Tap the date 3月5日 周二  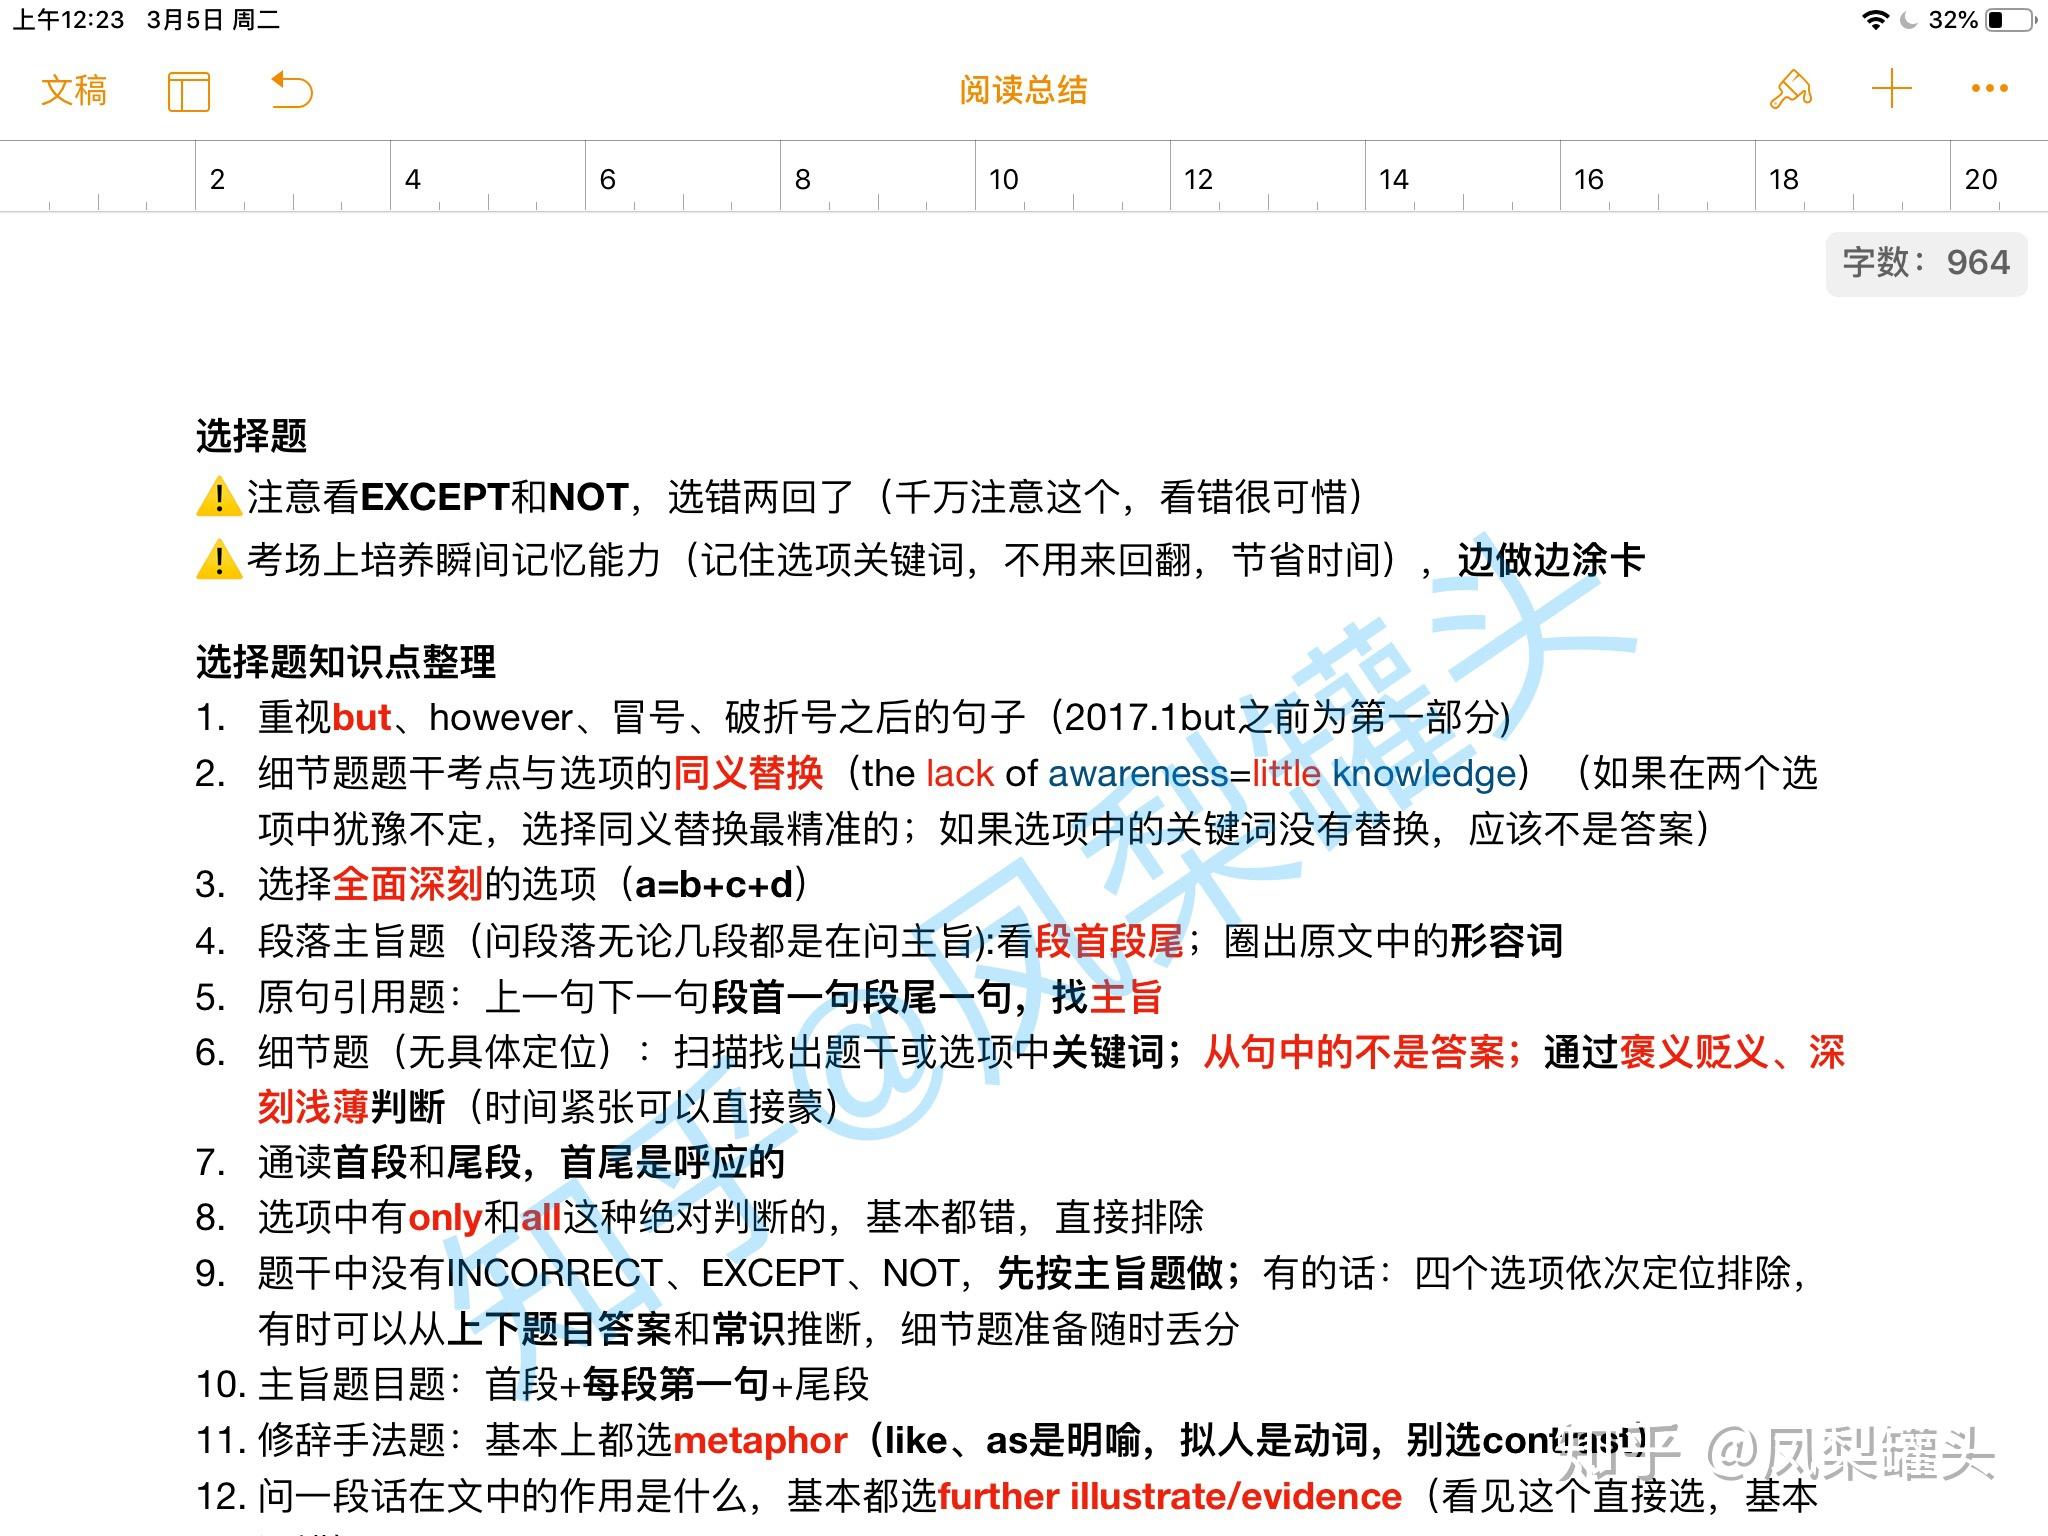click(x=213, y=20)
